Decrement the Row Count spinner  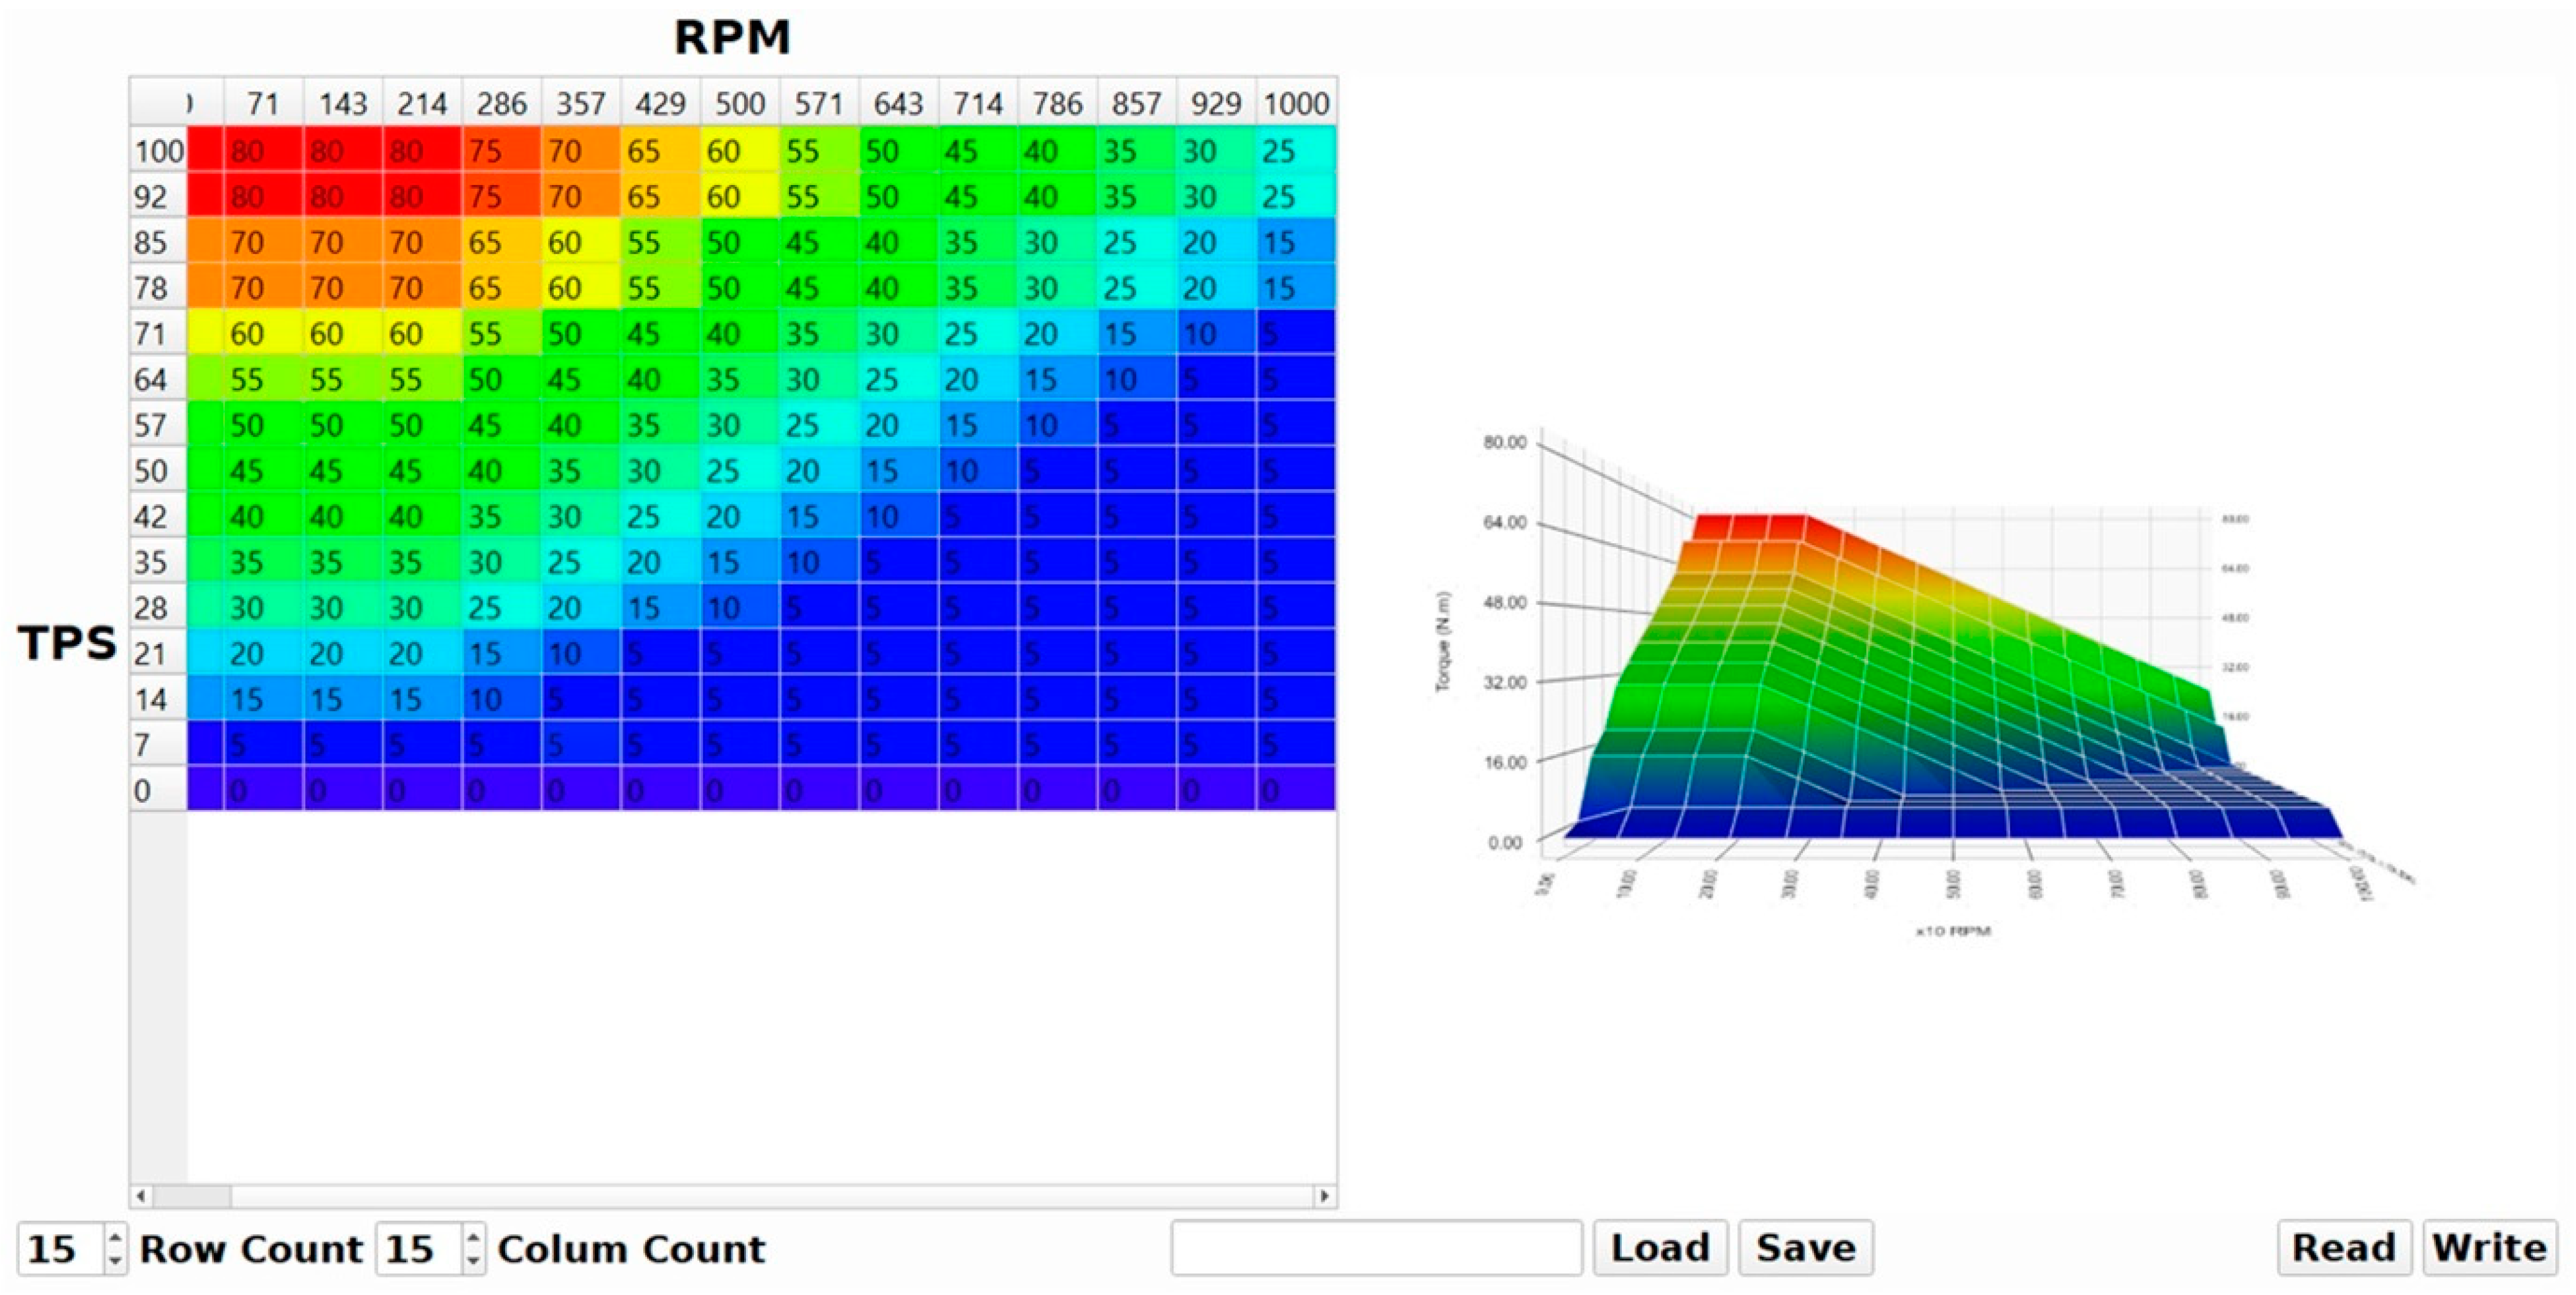116,1260
